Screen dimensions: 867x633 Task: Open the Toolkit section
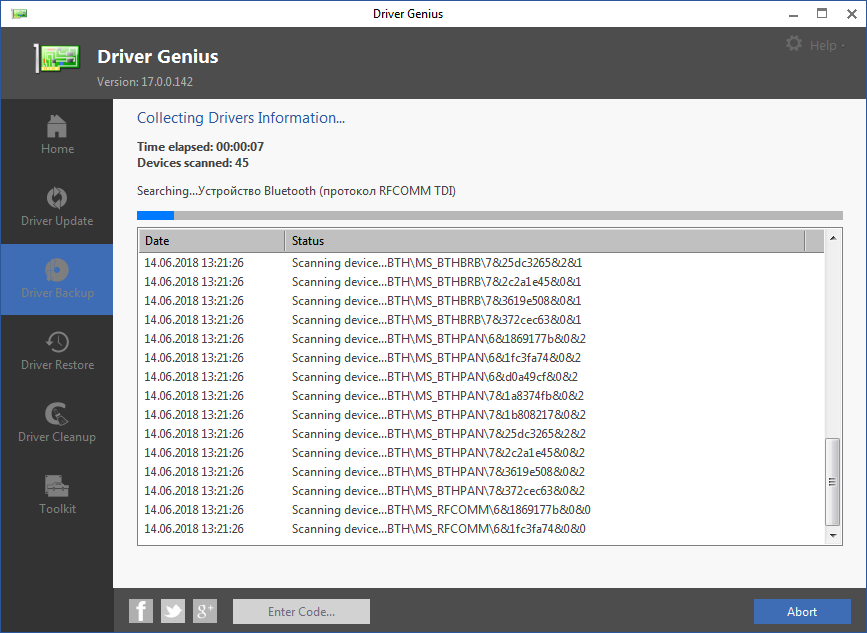(57, 495)
